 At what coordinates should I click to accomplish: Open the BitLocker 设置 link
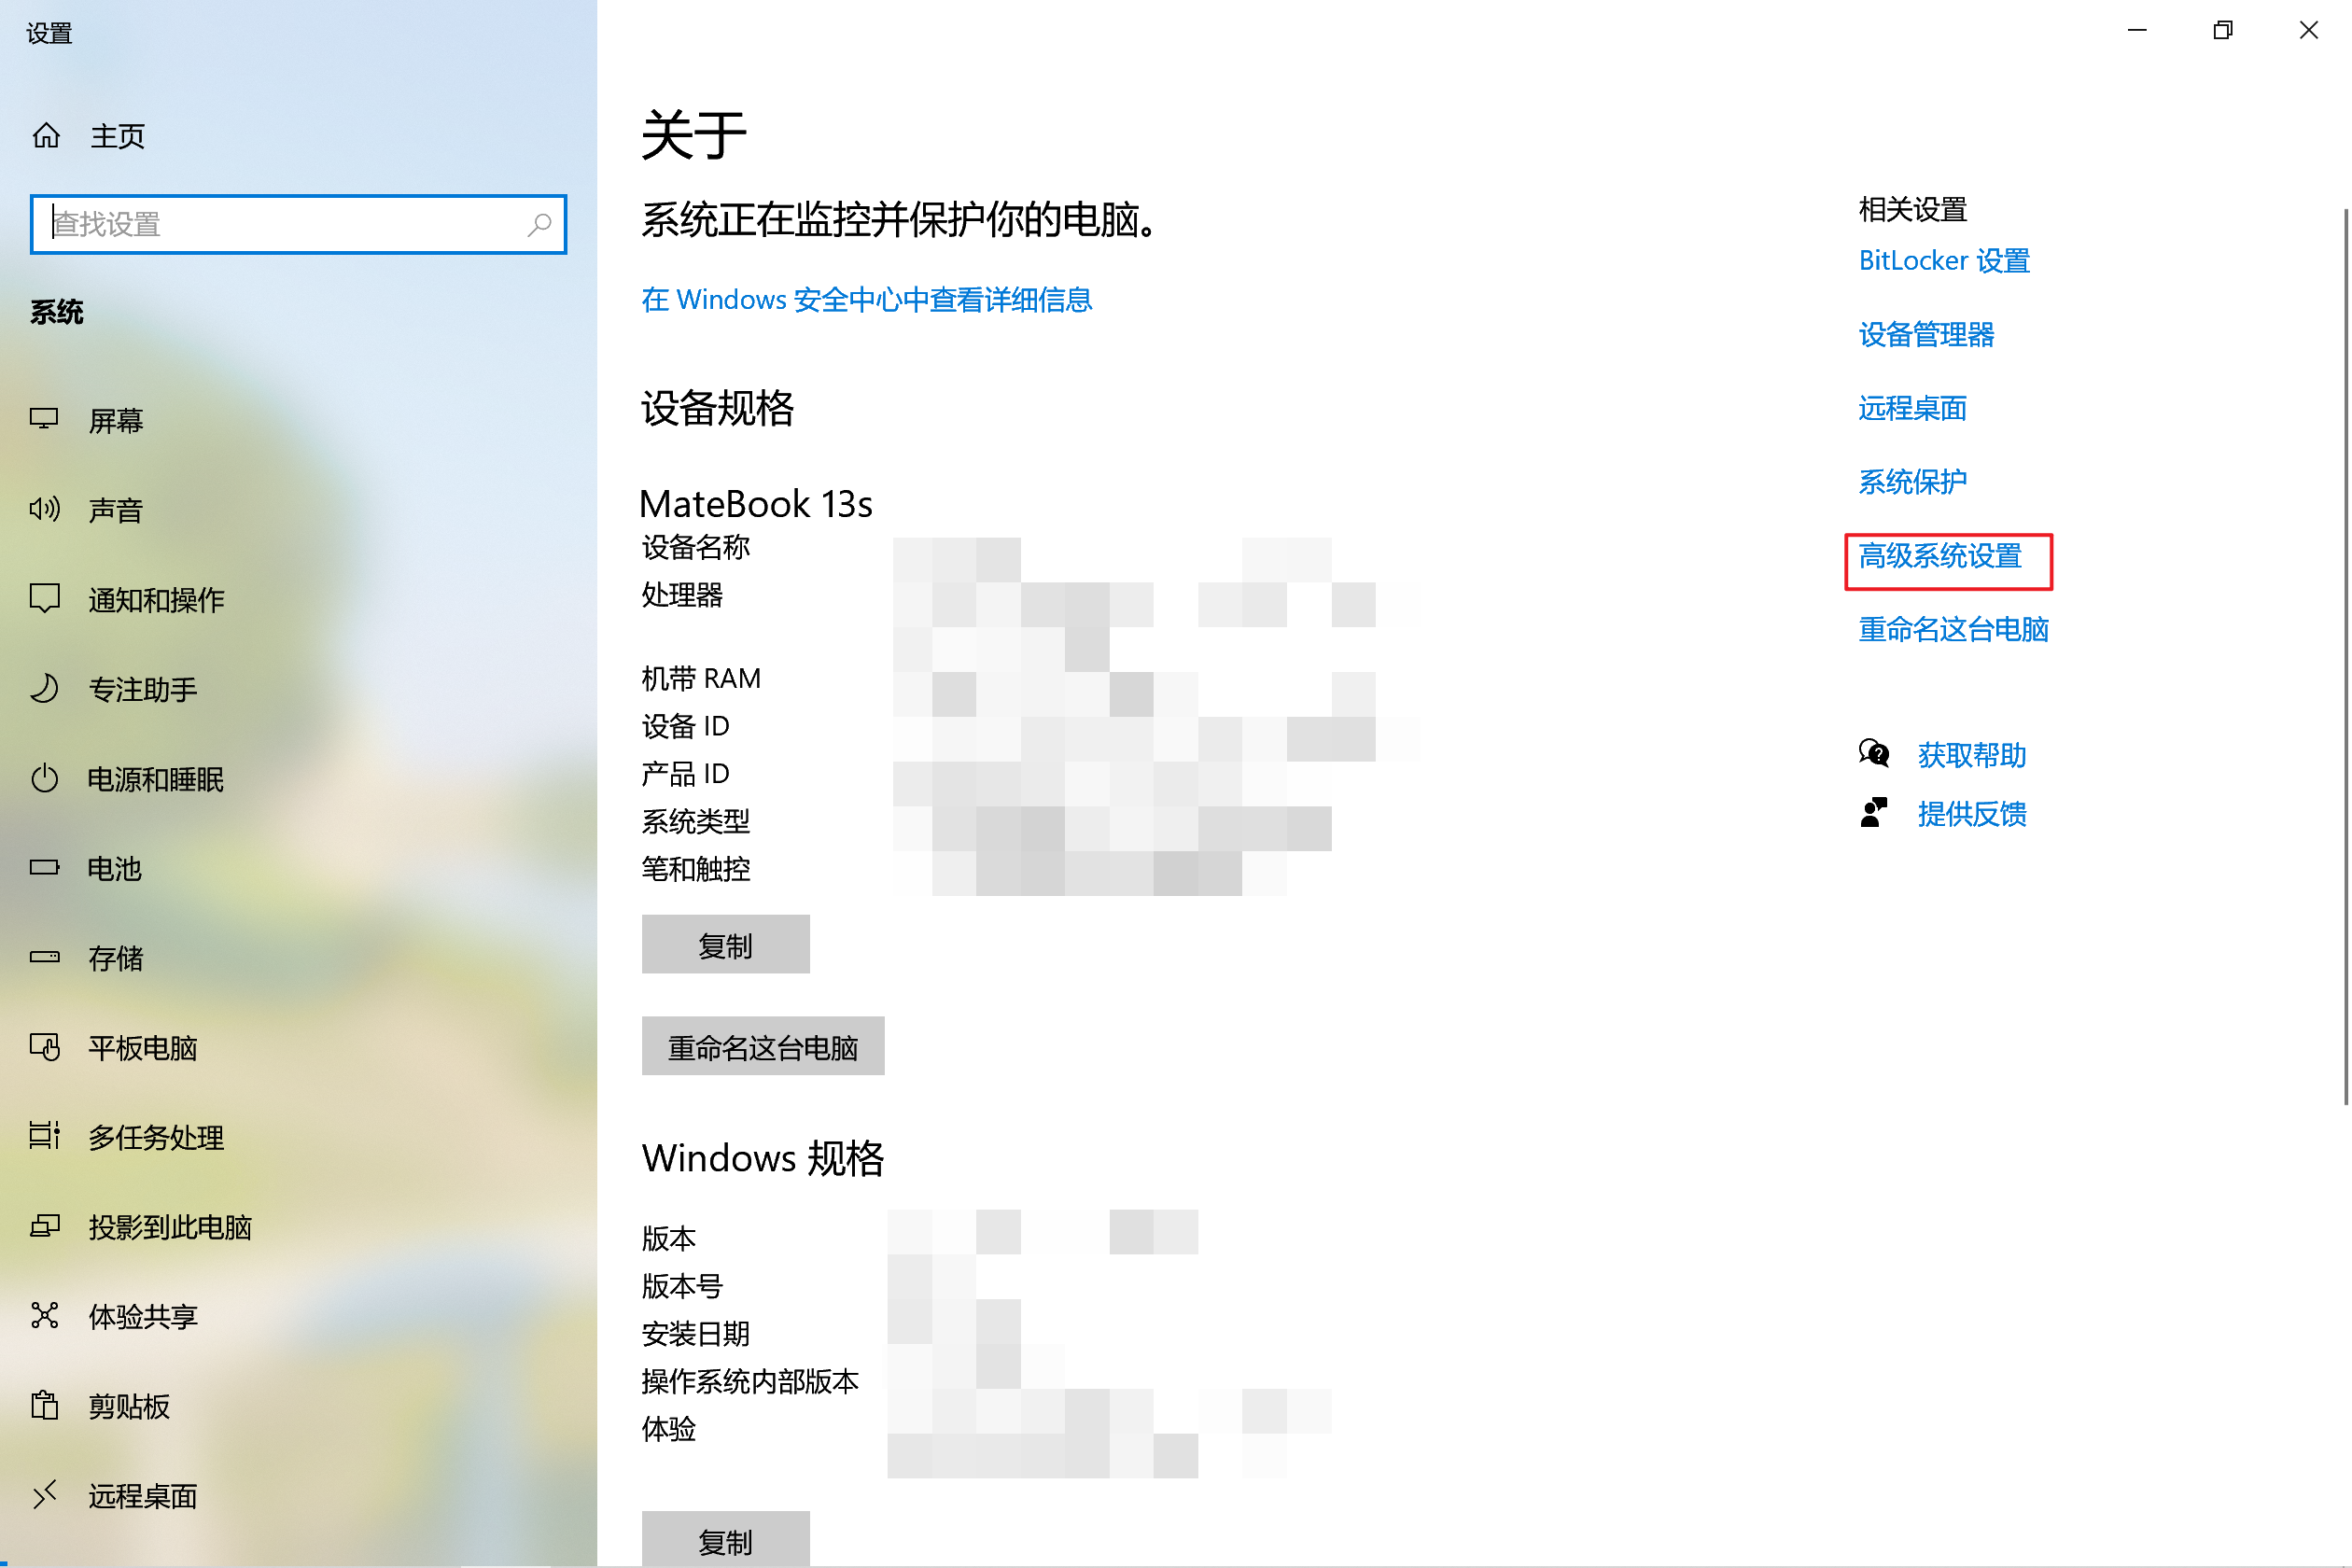point(1944,260)
